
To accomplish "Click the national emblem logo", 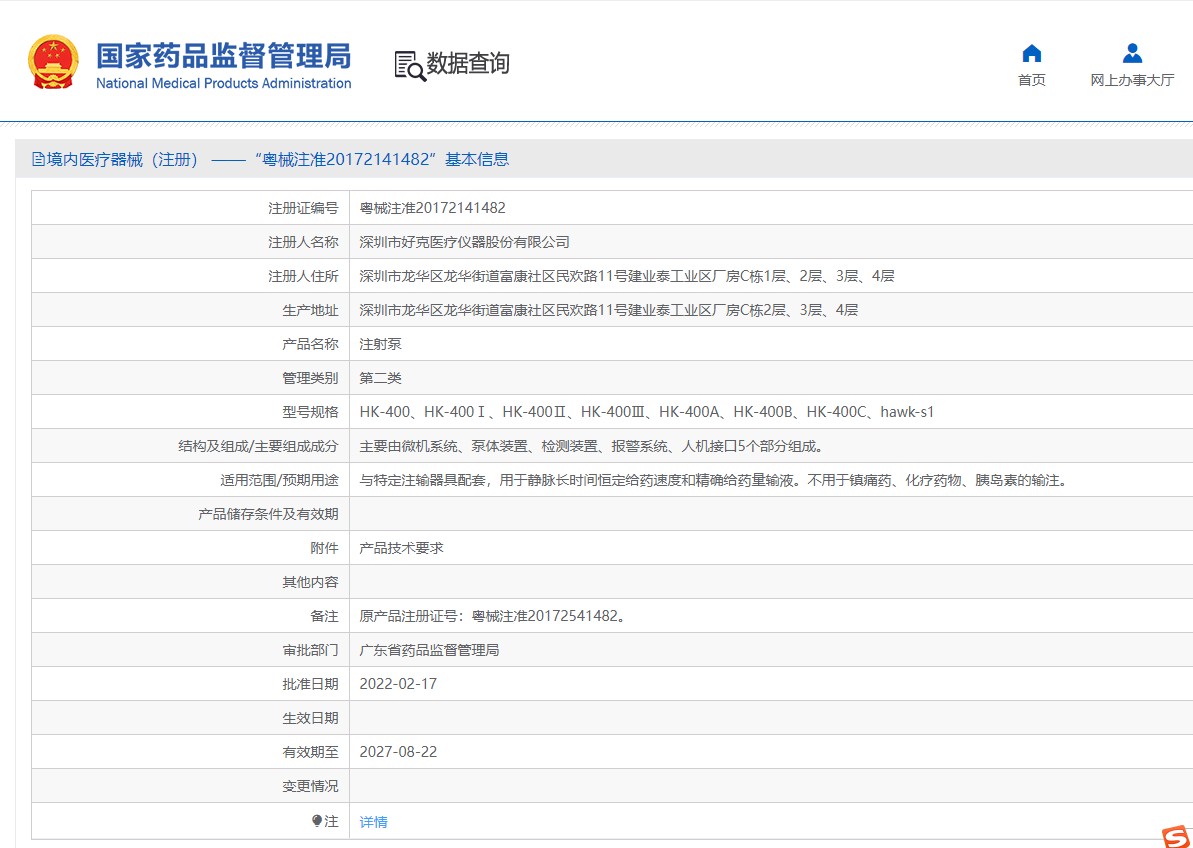I will (52, 62).
